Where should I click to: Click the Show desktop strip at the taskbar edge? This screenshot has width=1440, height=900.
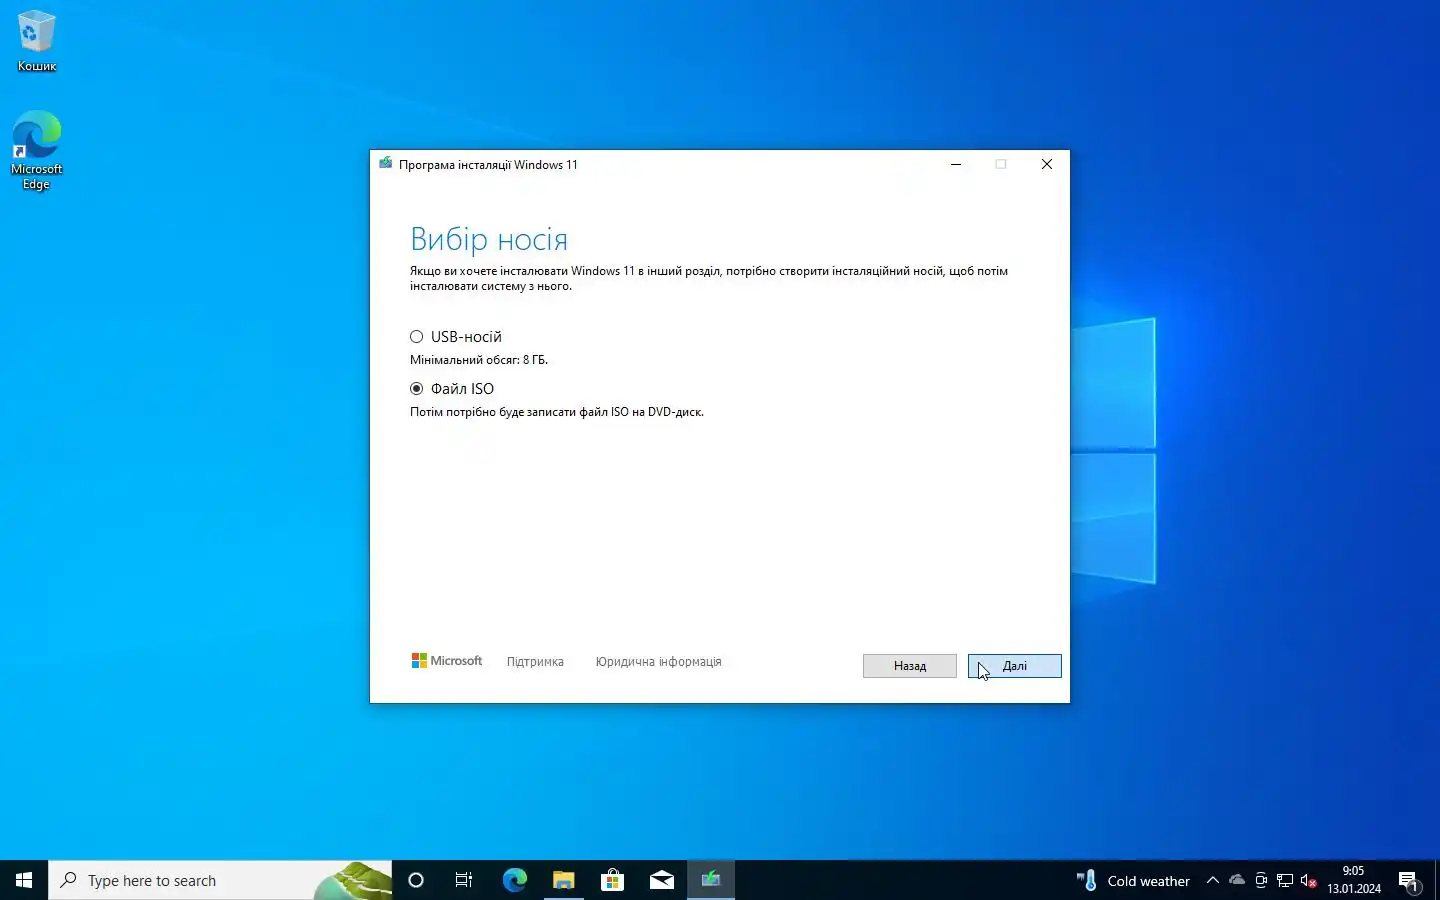pyautogui.click(x=1437, y=880)
